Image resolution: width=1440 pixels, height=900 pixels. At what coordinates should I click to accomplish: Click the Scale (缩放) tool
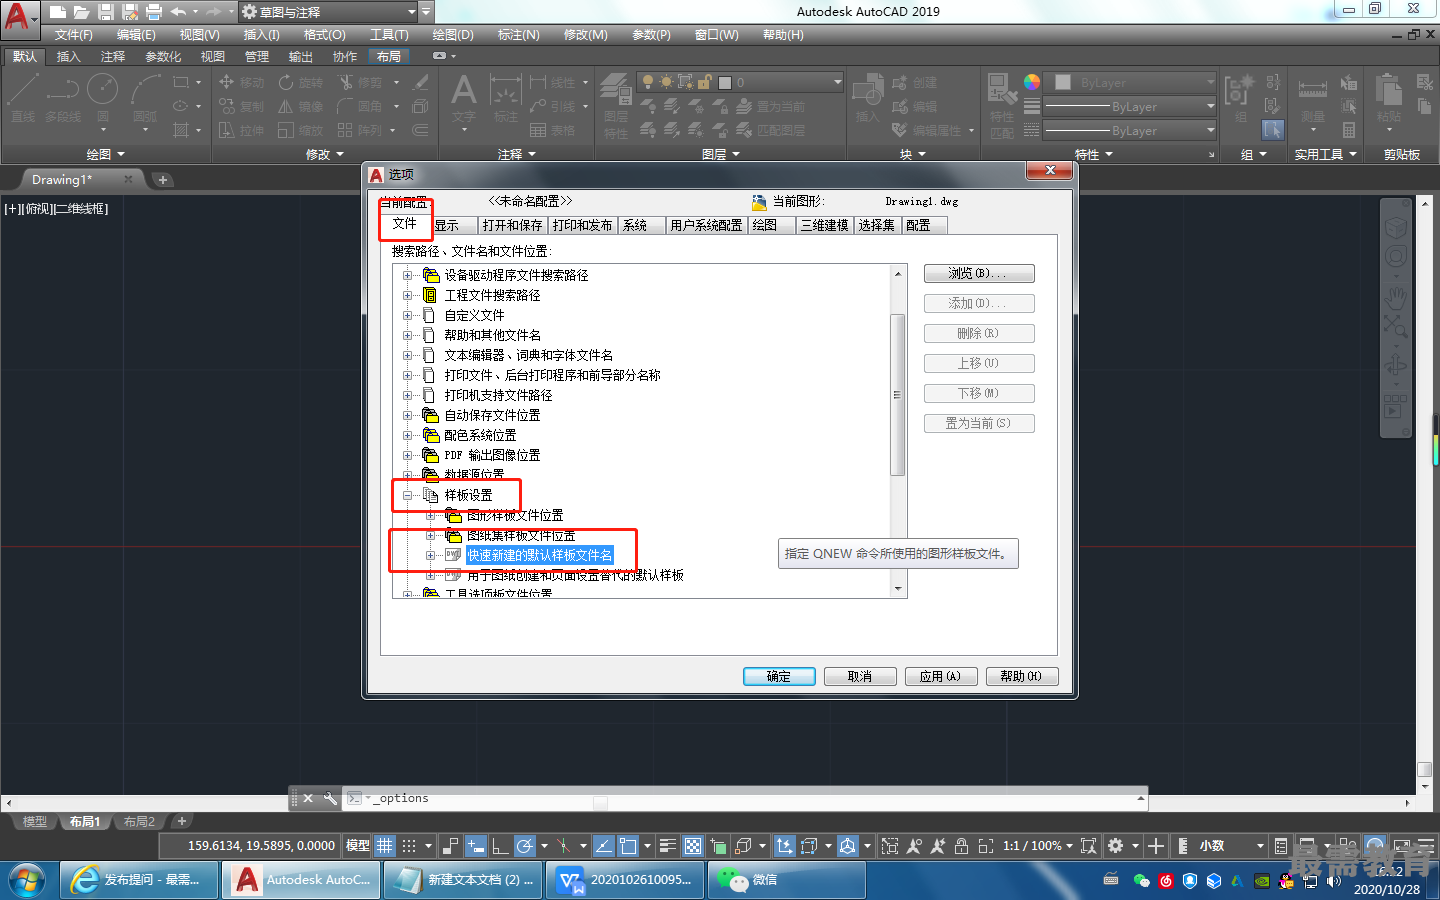(301, 130)
